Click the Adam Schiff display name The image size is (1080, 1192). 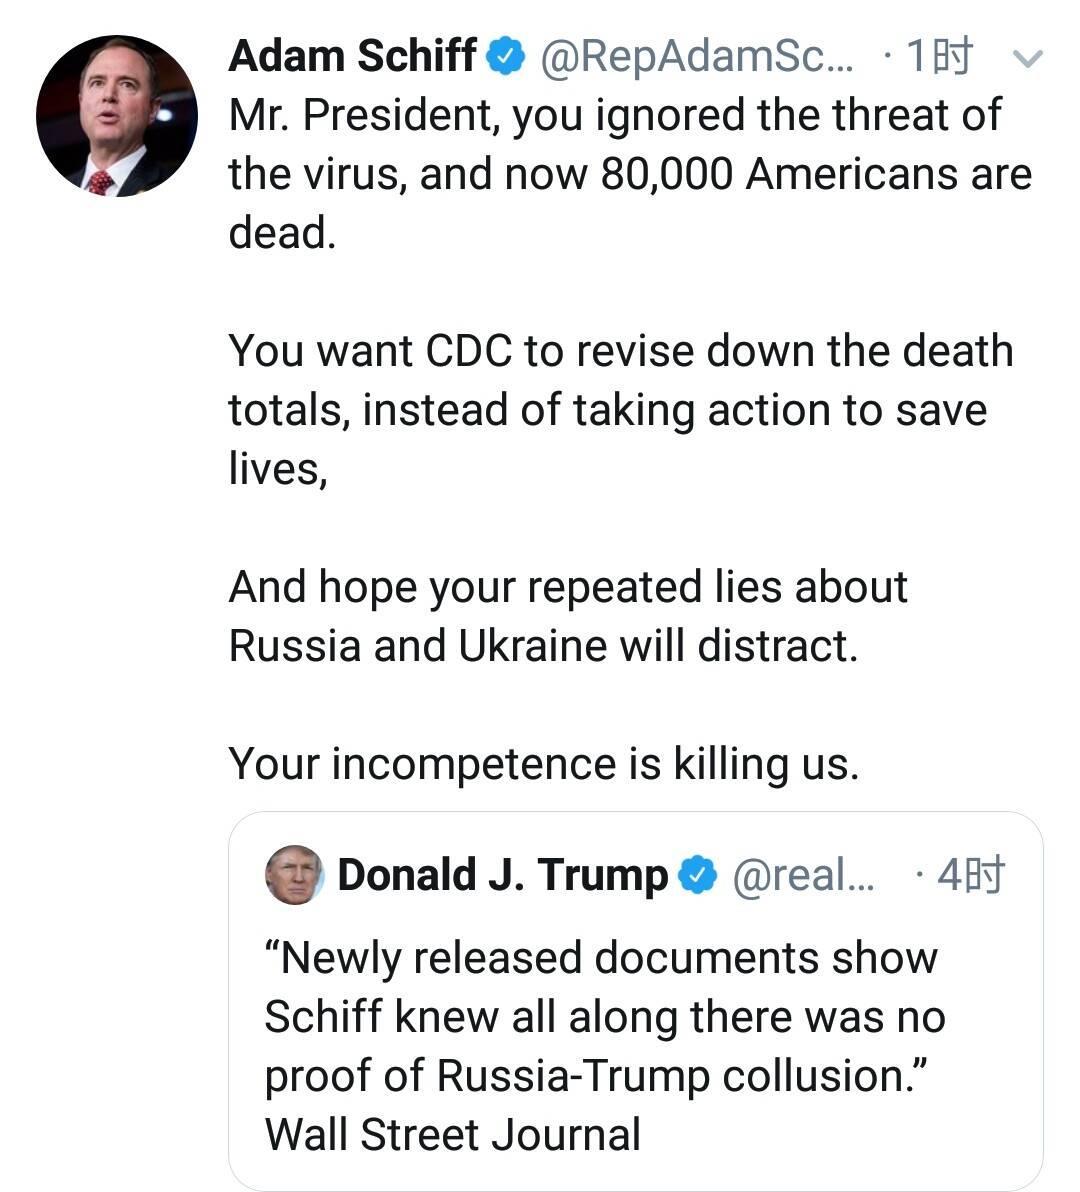pos(352,57)
